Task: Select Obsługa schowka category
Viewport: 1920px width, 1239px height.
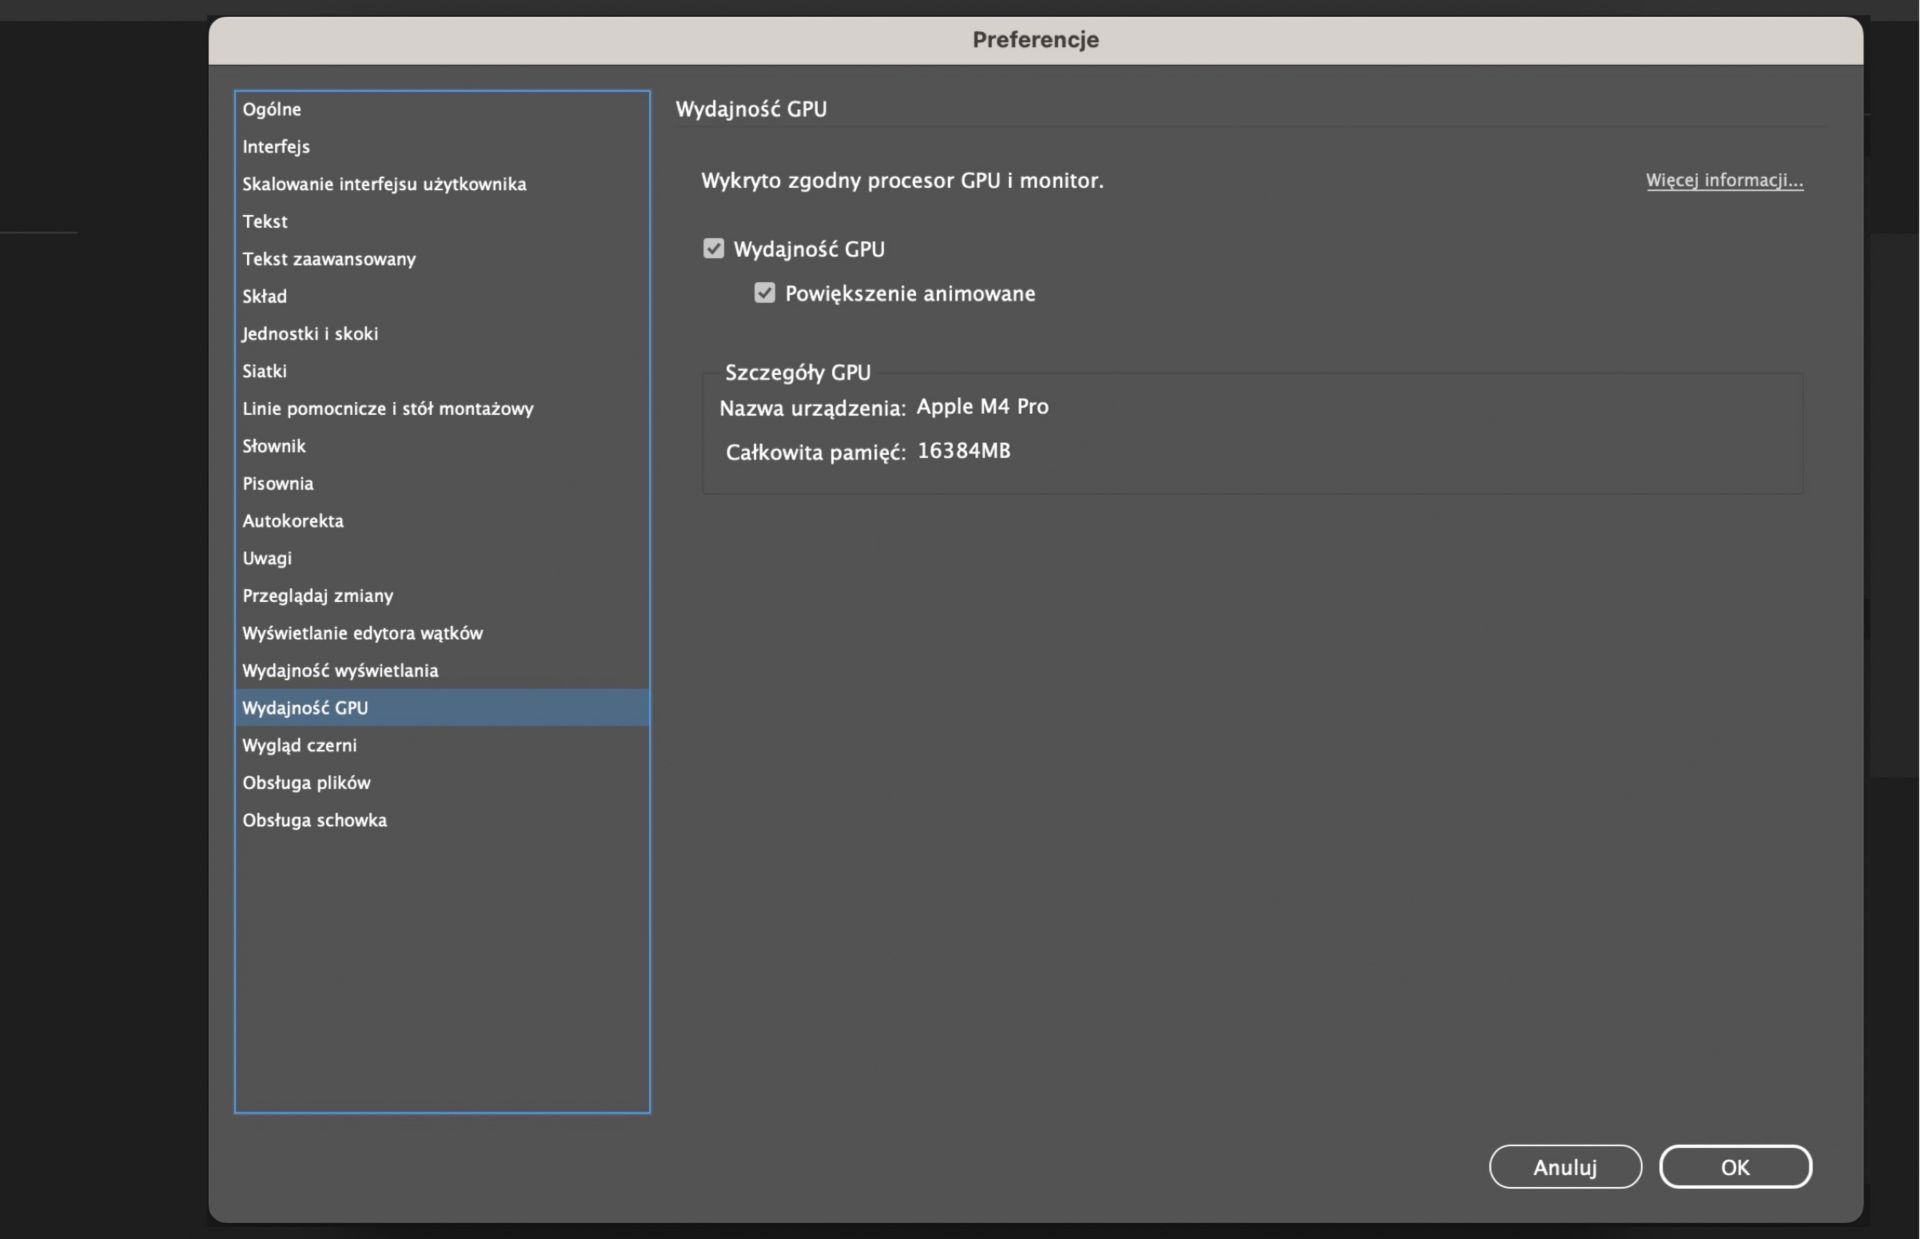Action: click(315, 820)
